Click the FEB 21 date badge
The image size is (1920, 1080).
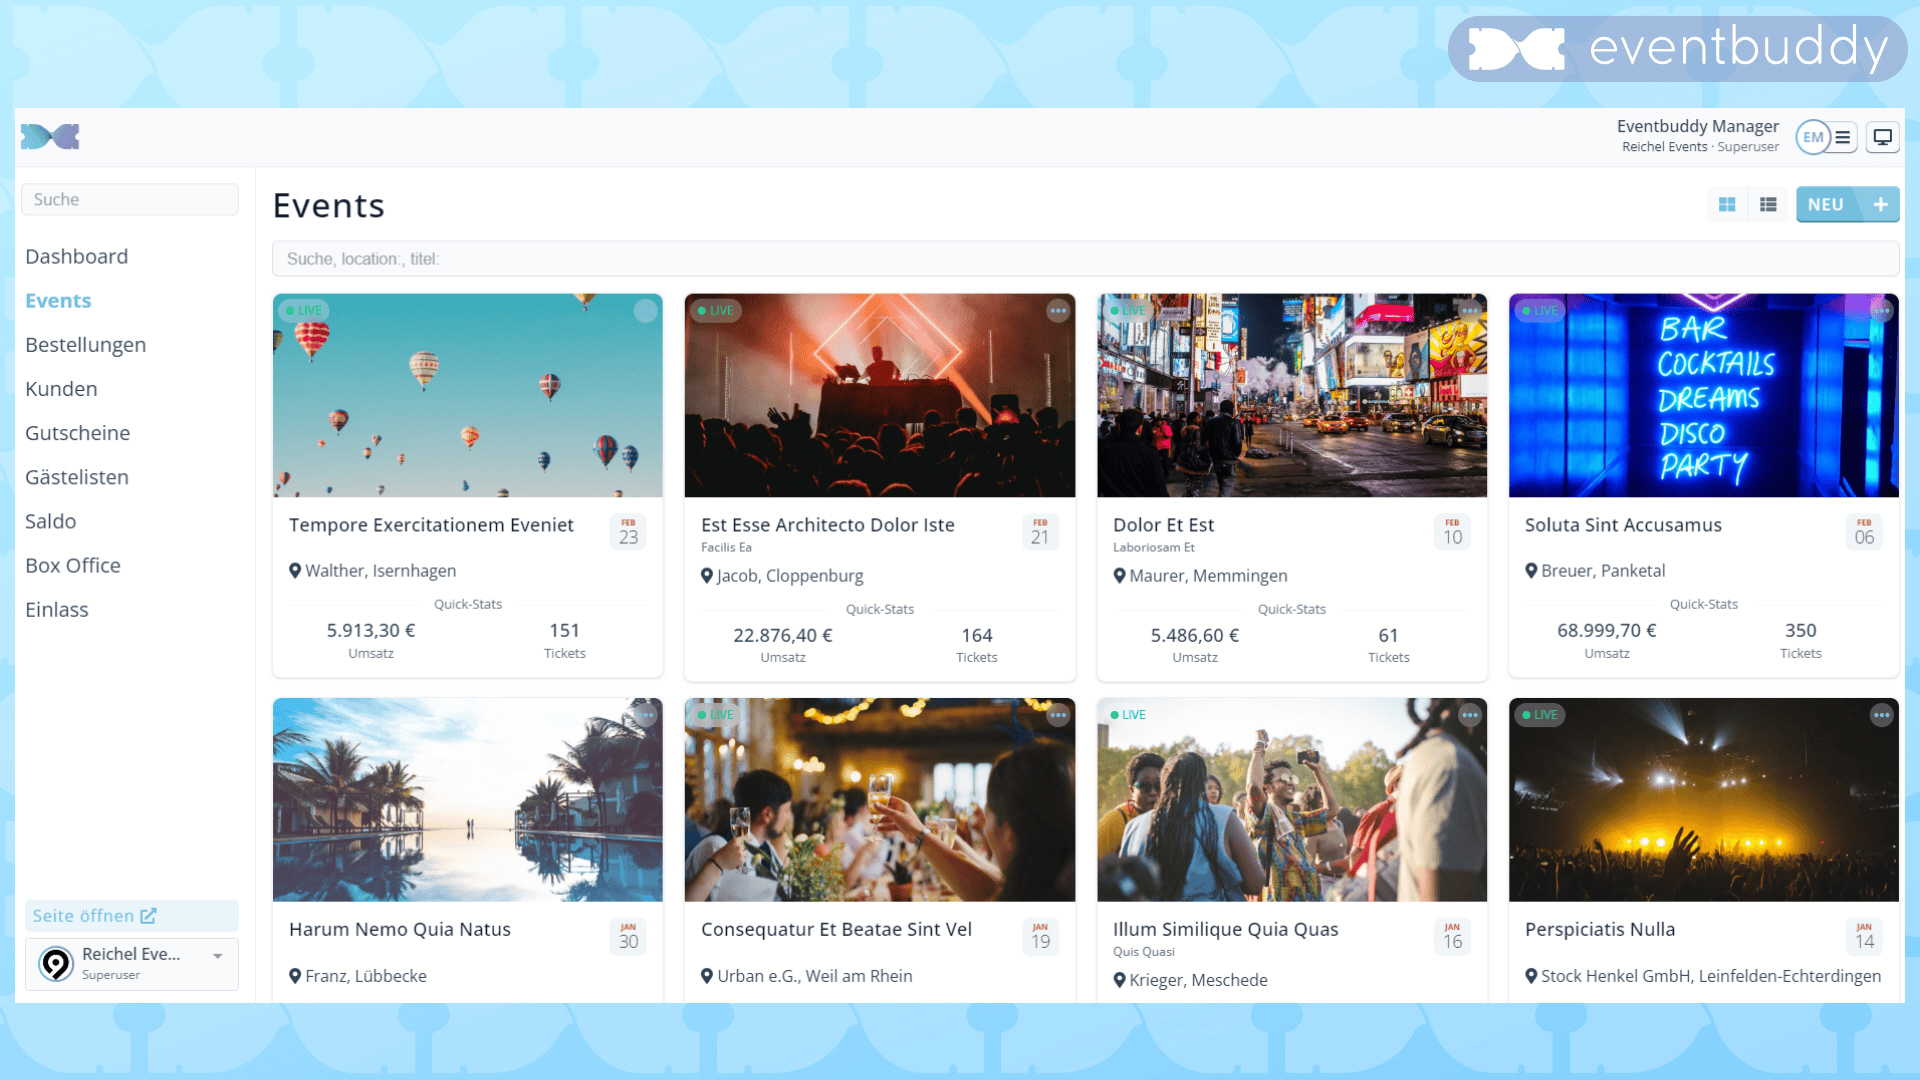[x=1040, y=532]
